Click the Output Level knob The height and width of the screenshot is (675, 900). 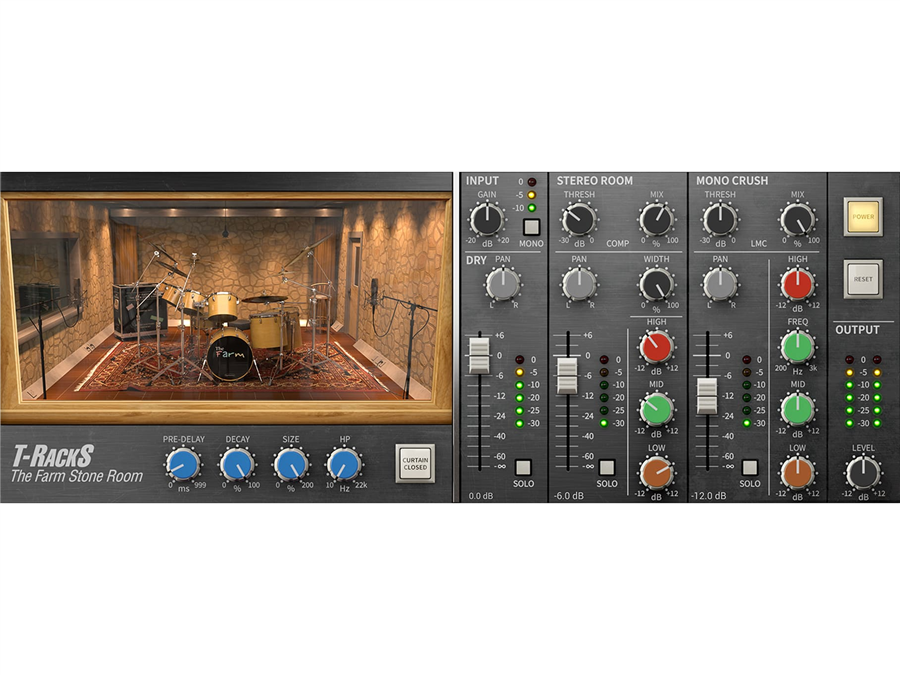pyautogui.click(x=862, y=472)
